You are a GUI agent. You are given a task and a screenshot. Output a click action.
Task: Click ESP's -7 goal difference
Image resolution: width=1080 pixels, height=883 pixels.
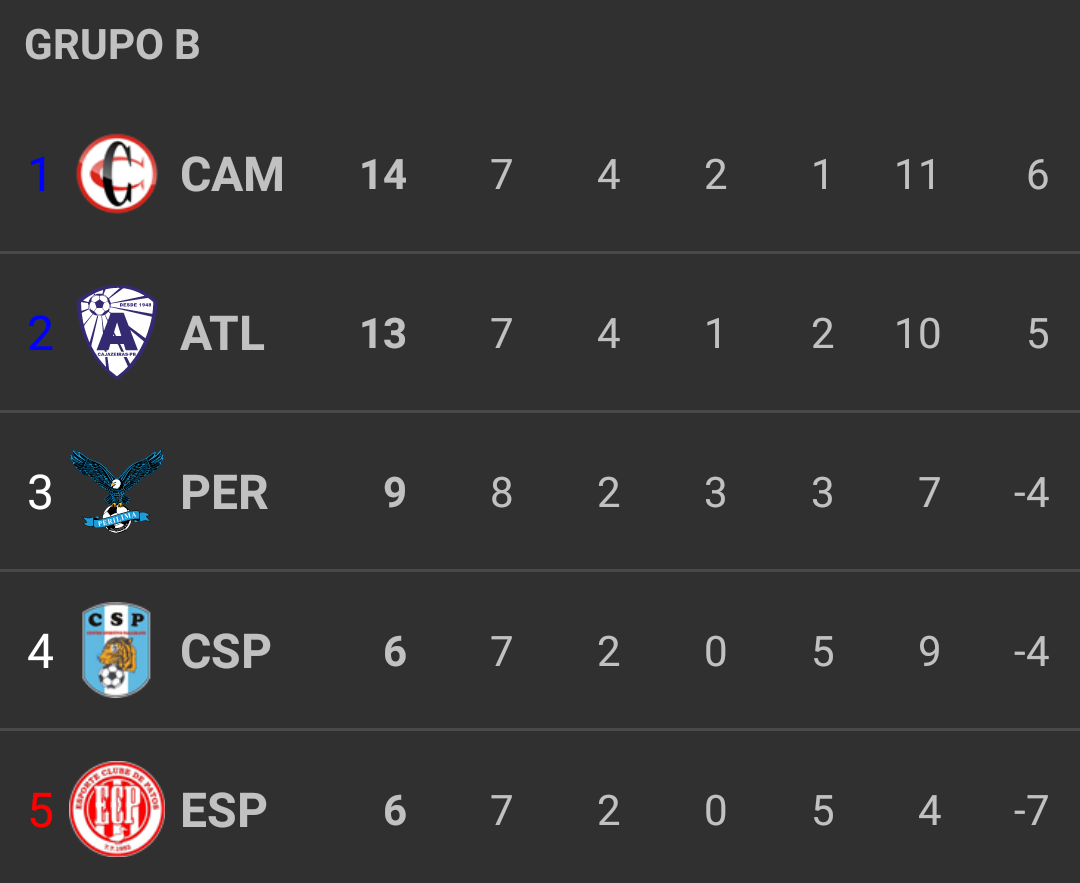[x=1030, y=811]
